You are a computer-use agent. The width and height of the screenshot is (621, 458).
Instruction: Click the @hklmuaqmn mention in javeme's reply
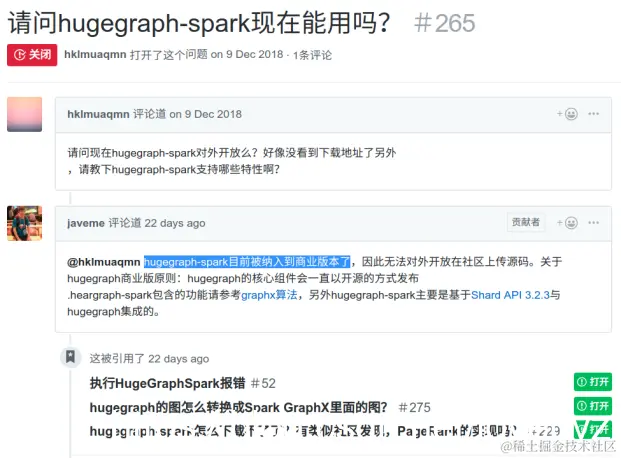pos(104,262)
